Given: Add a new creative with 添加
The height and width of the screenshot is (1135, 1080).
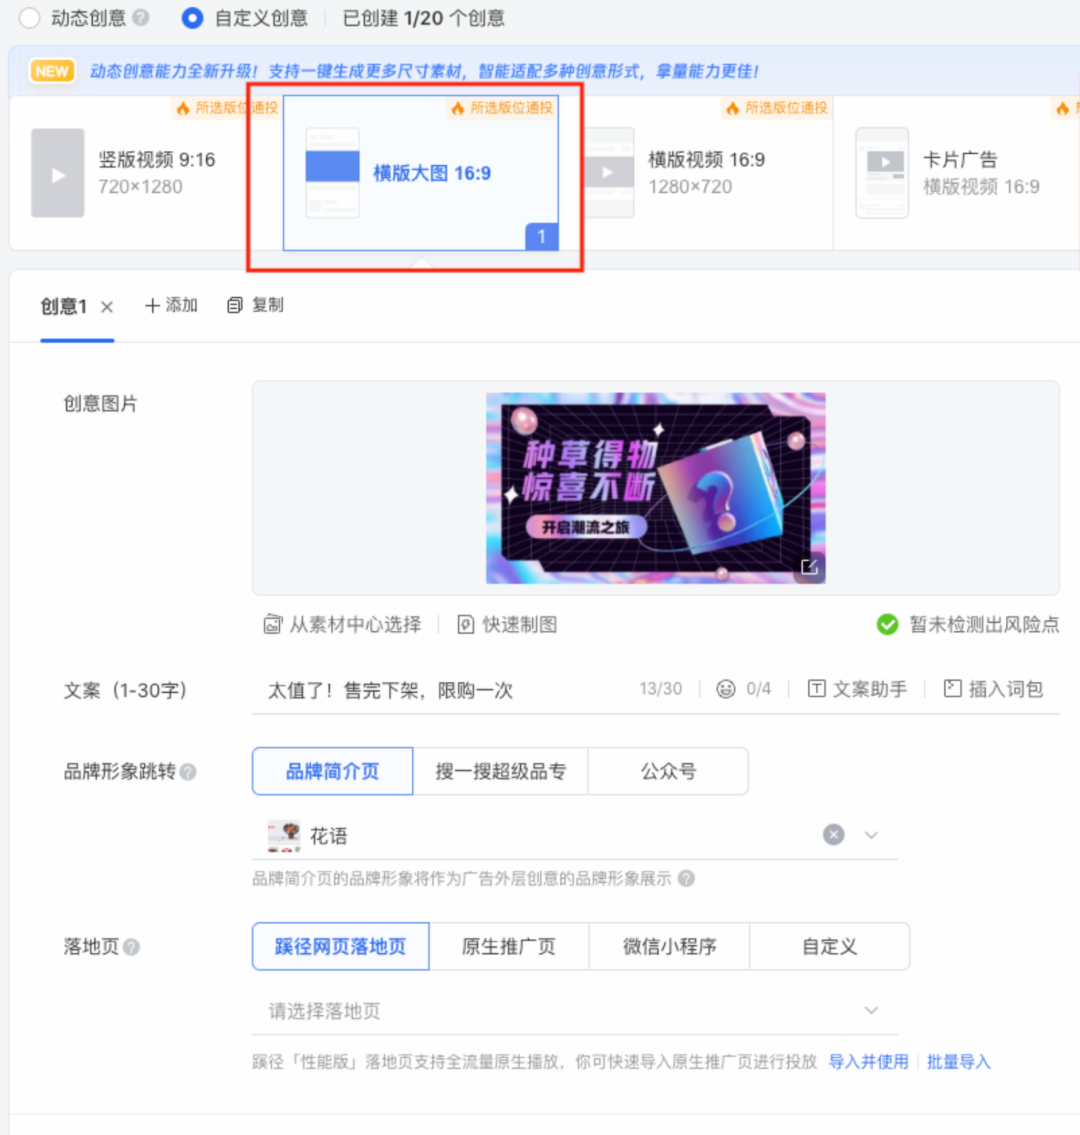Looking at the screenshot, I should point(172,305).
